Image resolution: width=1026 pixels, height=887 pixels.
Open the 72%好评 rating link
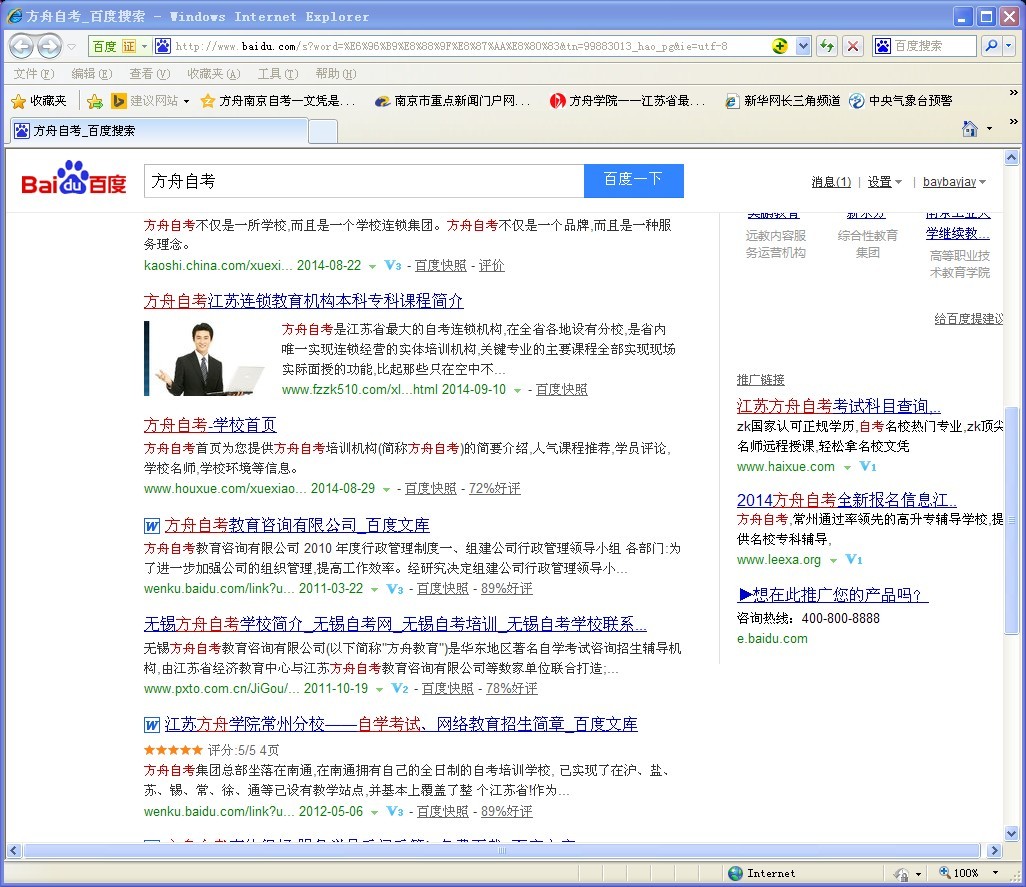click(x=495, y=489)
